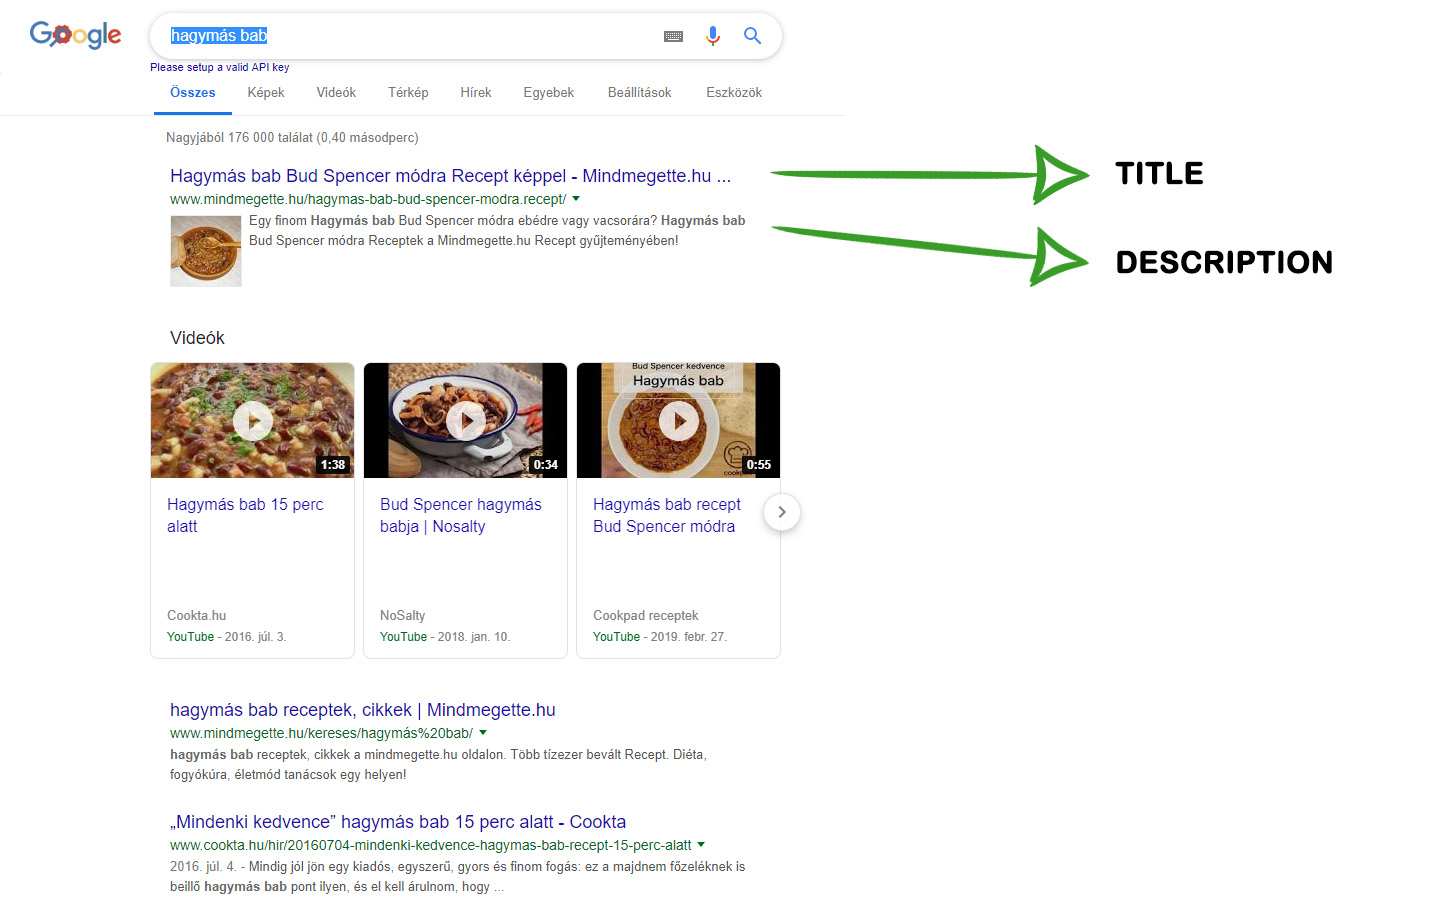Expand dropdown arrow next to mindmegette.hu recept URL
The height and width of the screenshot is (912, 1431).
[576, 199]
